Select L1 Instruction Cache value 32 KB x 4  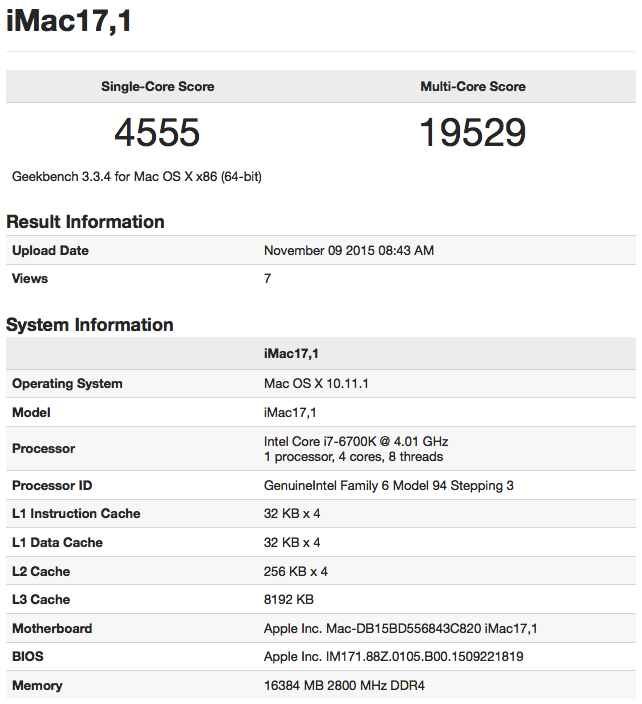[292, 514]
